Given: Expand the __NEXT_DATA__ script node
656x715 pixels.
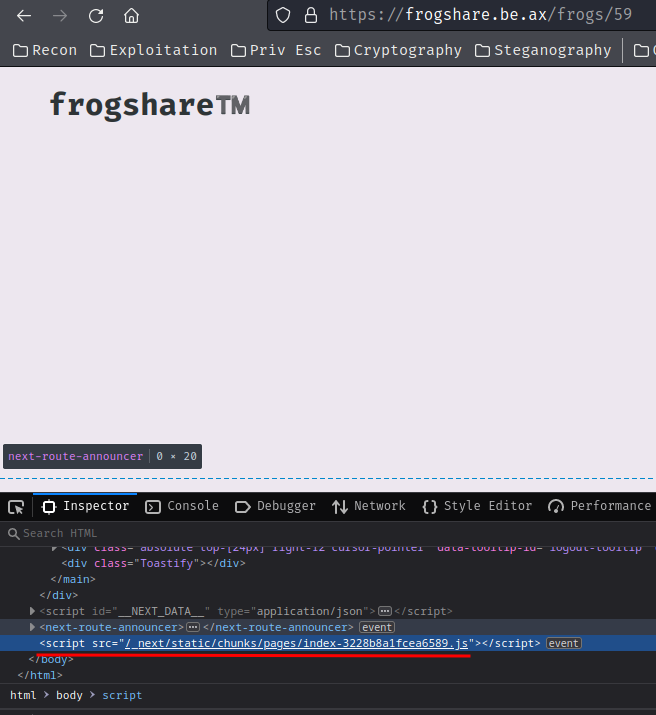Looking at the screenshot, I should [32, 611].
